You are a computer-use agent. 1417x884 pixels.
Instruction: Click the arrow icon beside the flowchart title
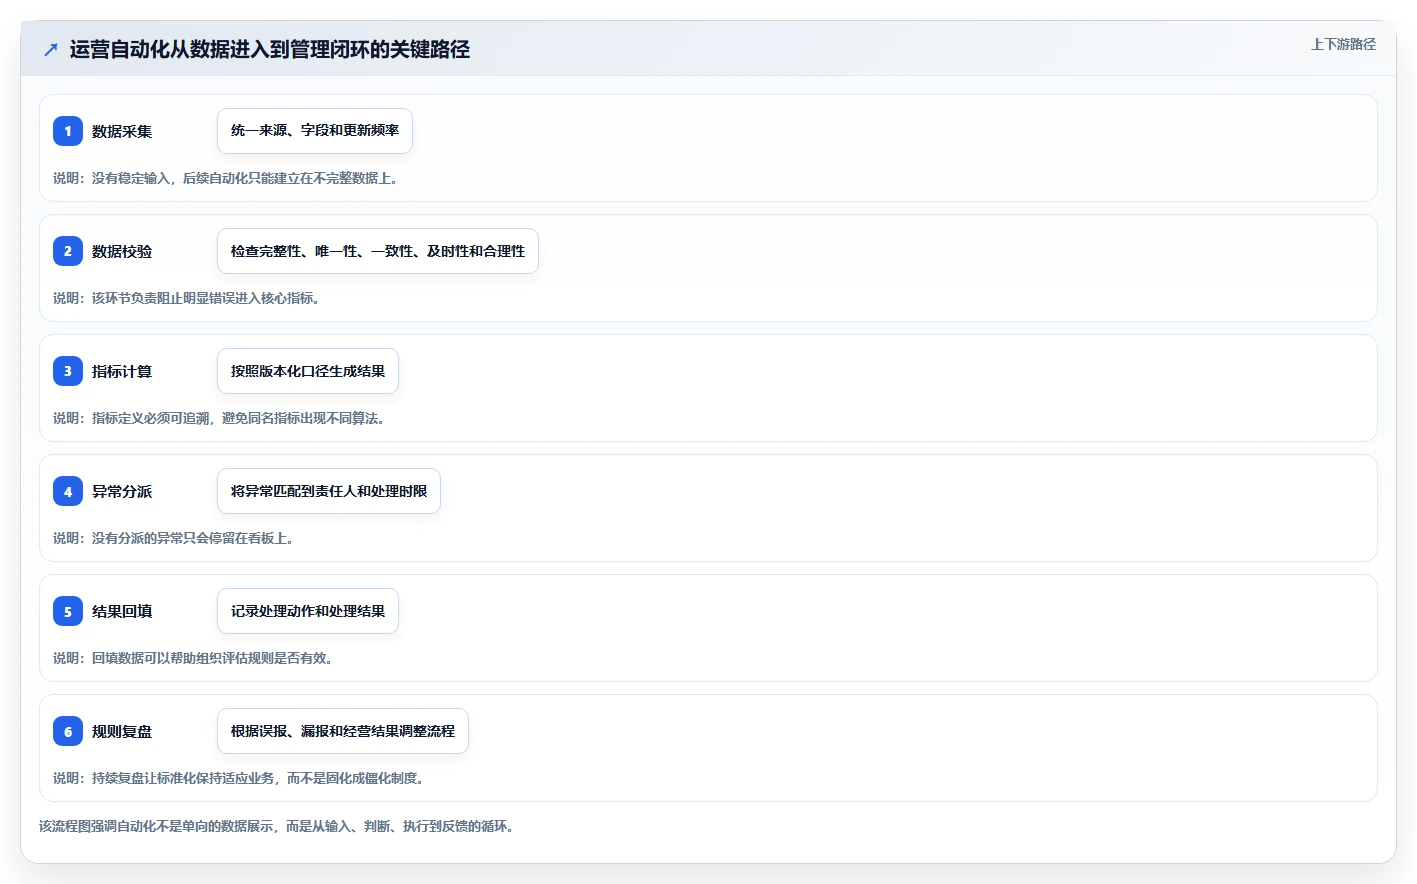[51, 49]
